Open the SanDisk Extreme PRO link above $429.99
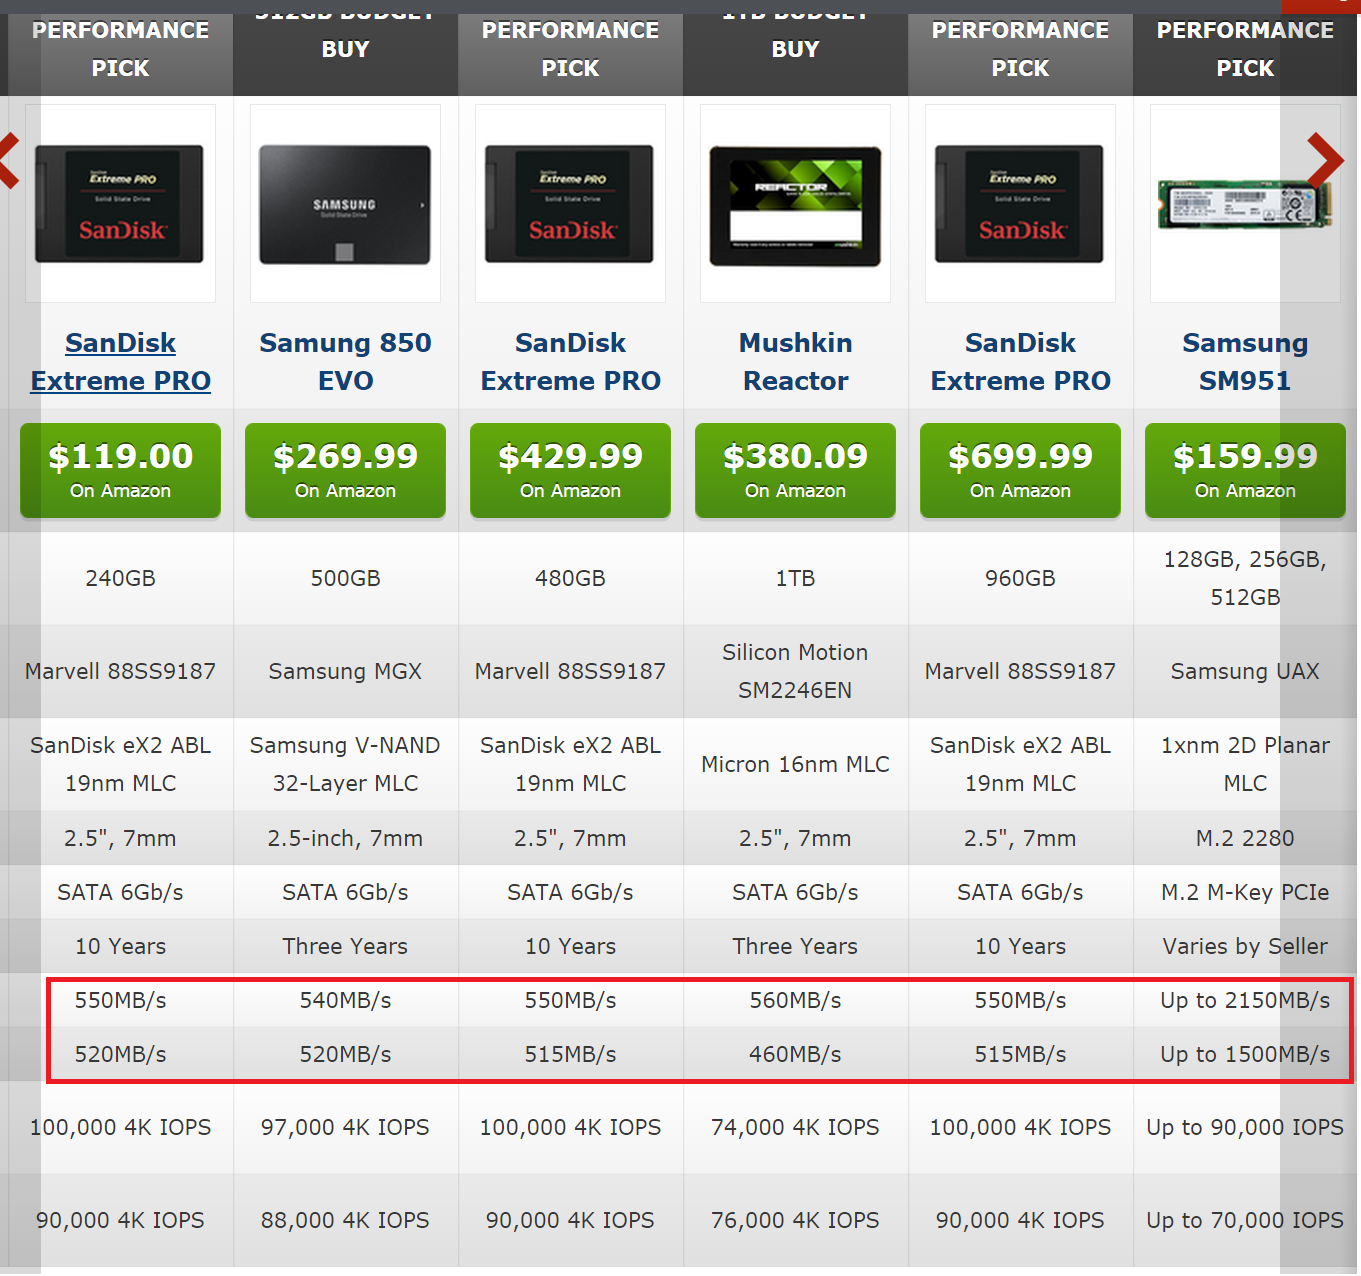1361x1276 pixels. tap(570, 362)
